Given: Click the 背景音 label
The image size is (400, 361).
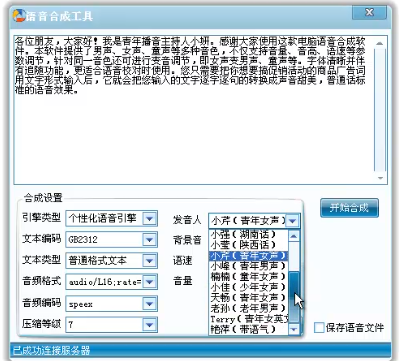Looking at the screenshot, I should pyautogui.click(x=187, y=240).
